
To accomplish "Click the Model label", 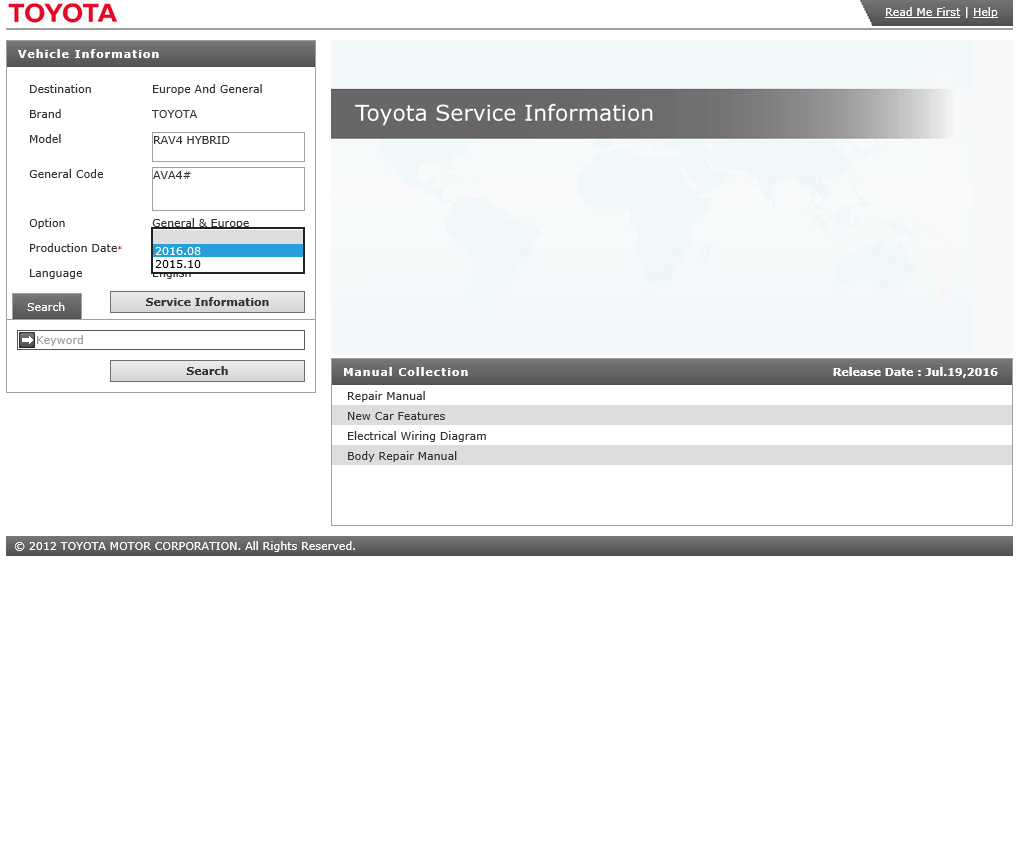I will (x=45, y=139).
